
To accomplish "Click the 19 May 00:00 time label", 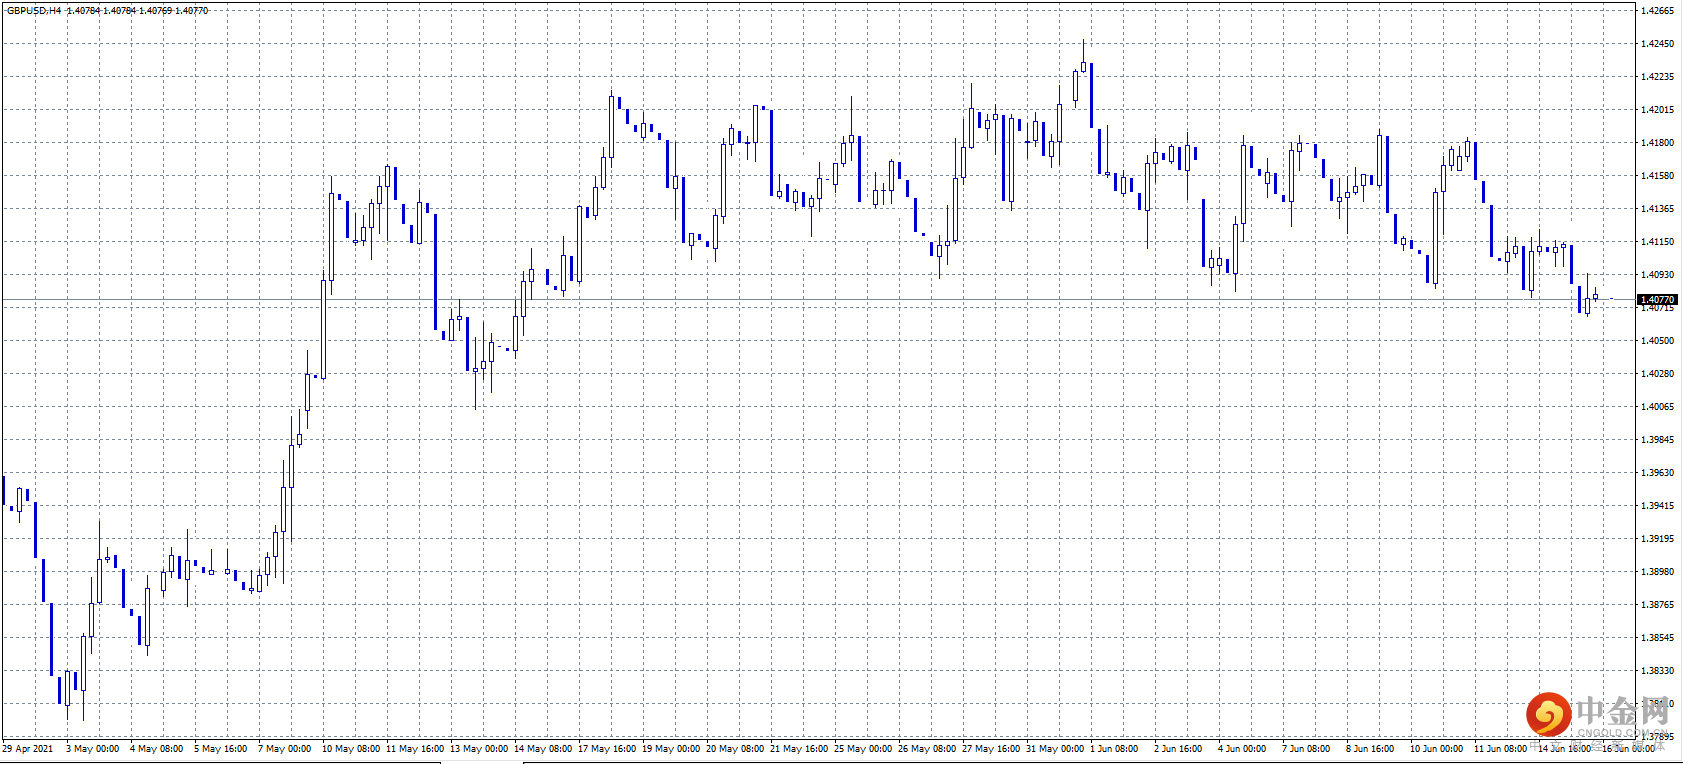I will 671,748.
